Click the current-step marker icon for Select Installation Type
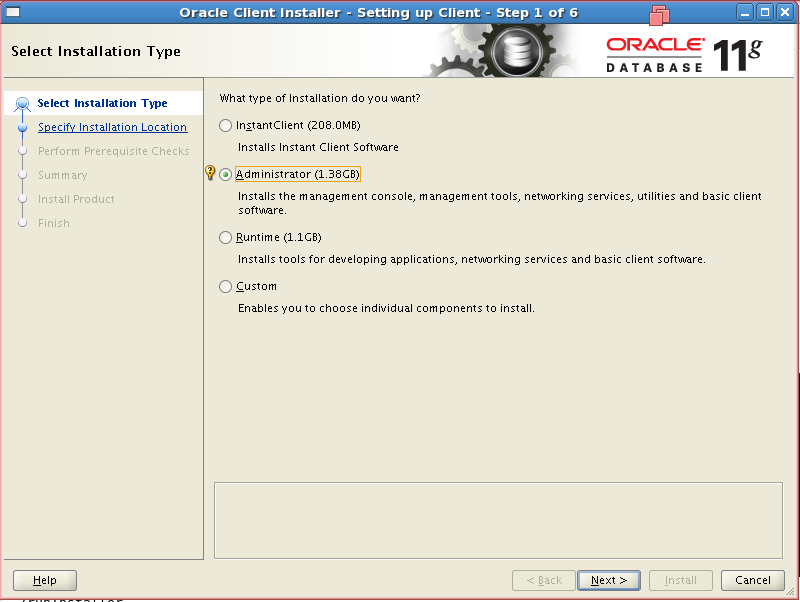 click(x=22, y=104)
